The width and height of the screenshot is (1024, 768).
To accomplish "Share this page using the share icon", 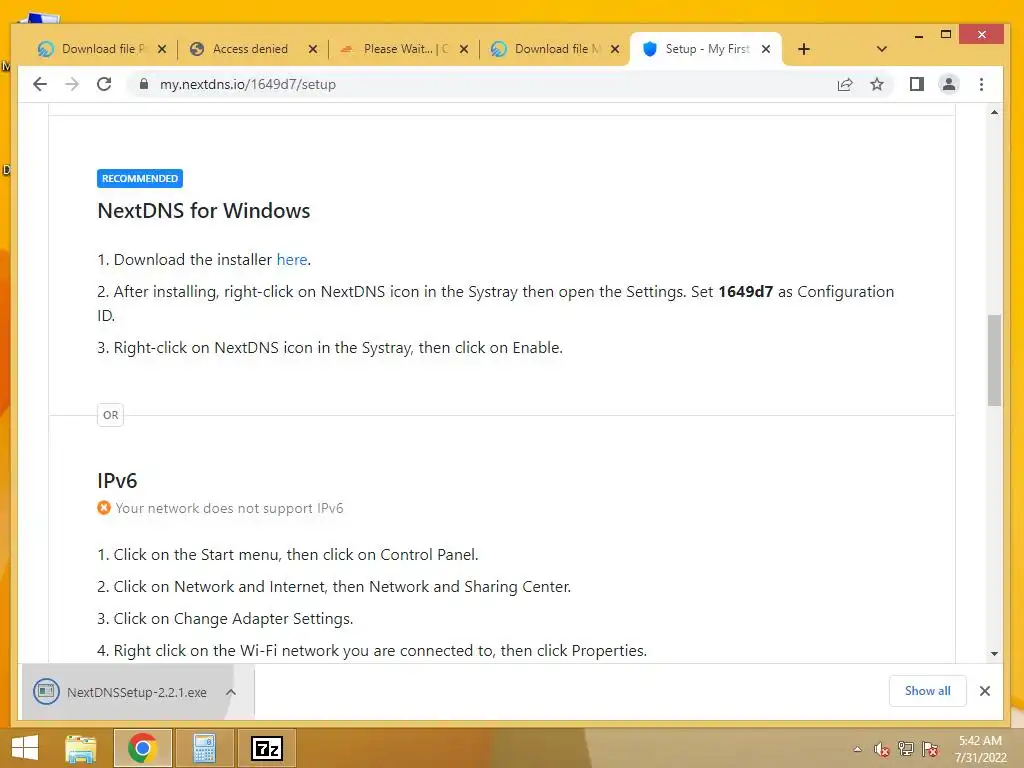I will coord(845,84).
